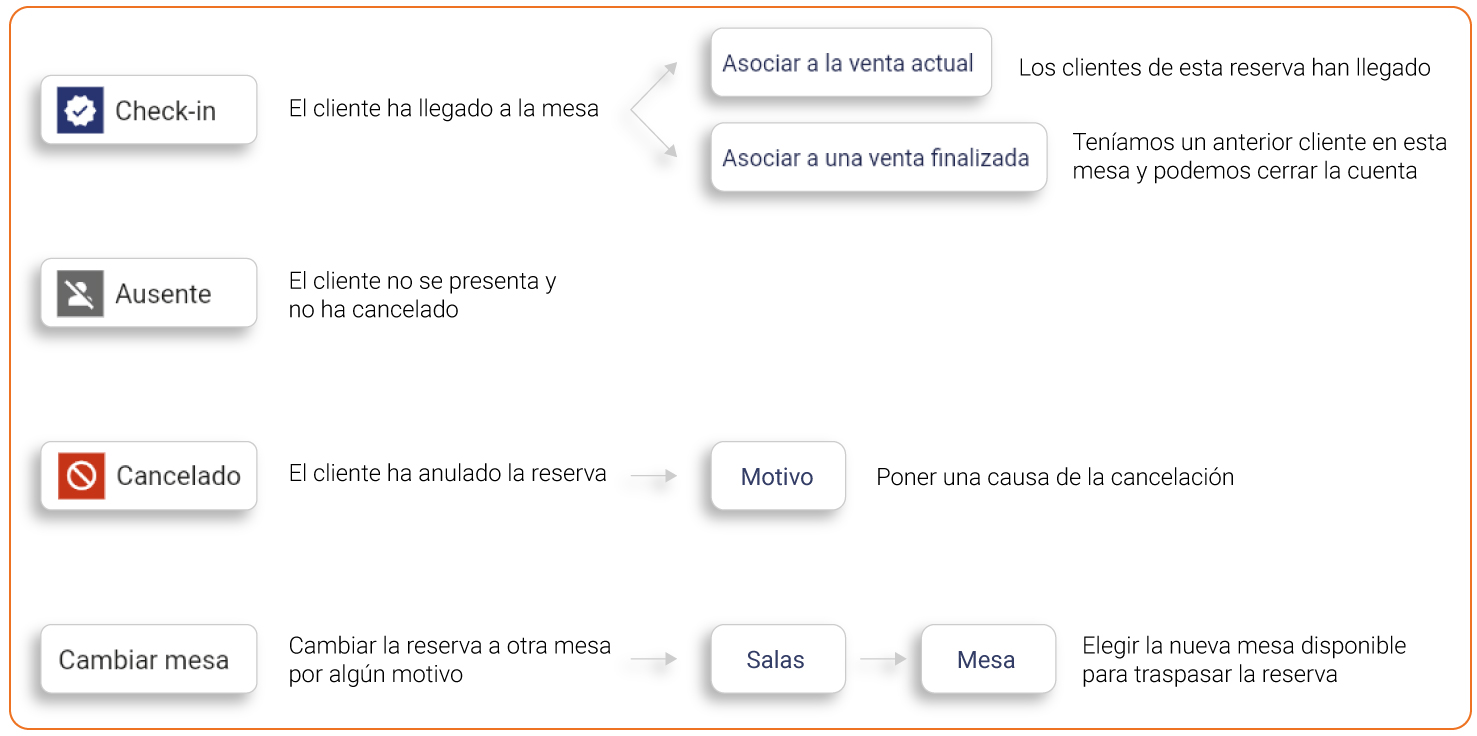
Task: Click the lower arrow toward venta finalizada
Action: coord(654,134)
